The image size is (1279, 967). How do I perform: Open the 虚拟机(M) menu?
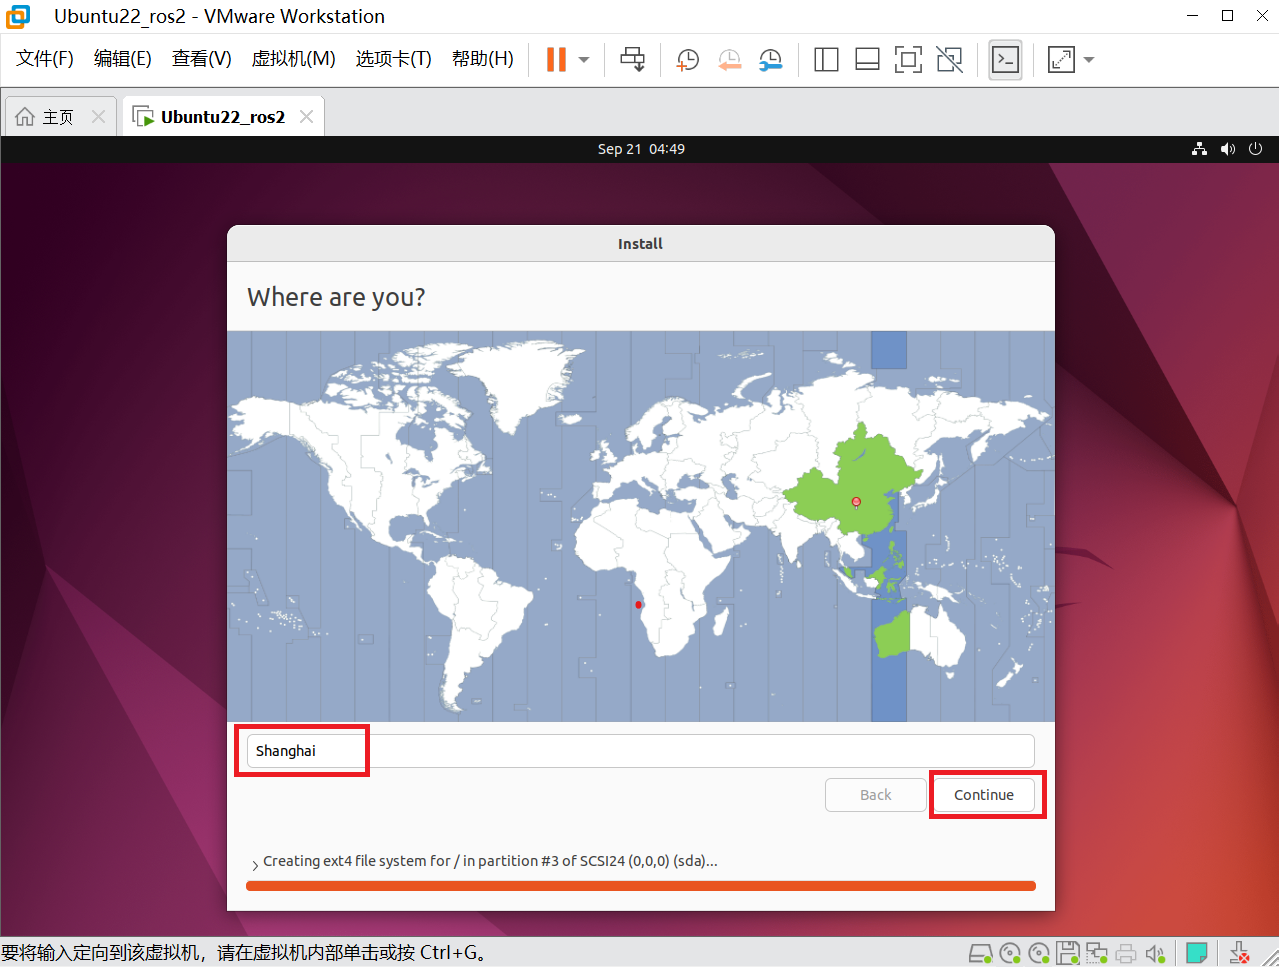tap(293, 58)
